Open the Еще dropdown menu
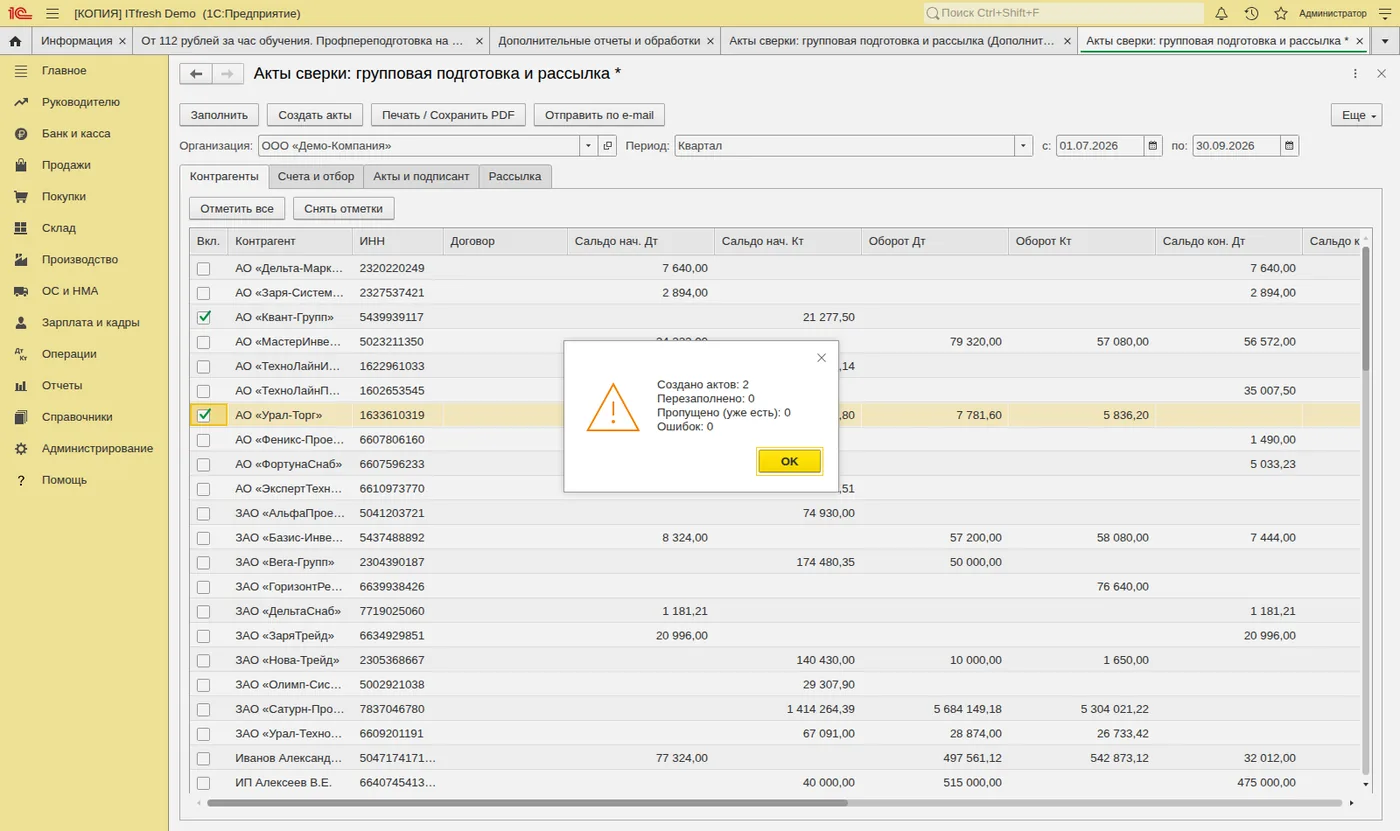Viewport: 1400px width, 831px height. [1356, 115]
